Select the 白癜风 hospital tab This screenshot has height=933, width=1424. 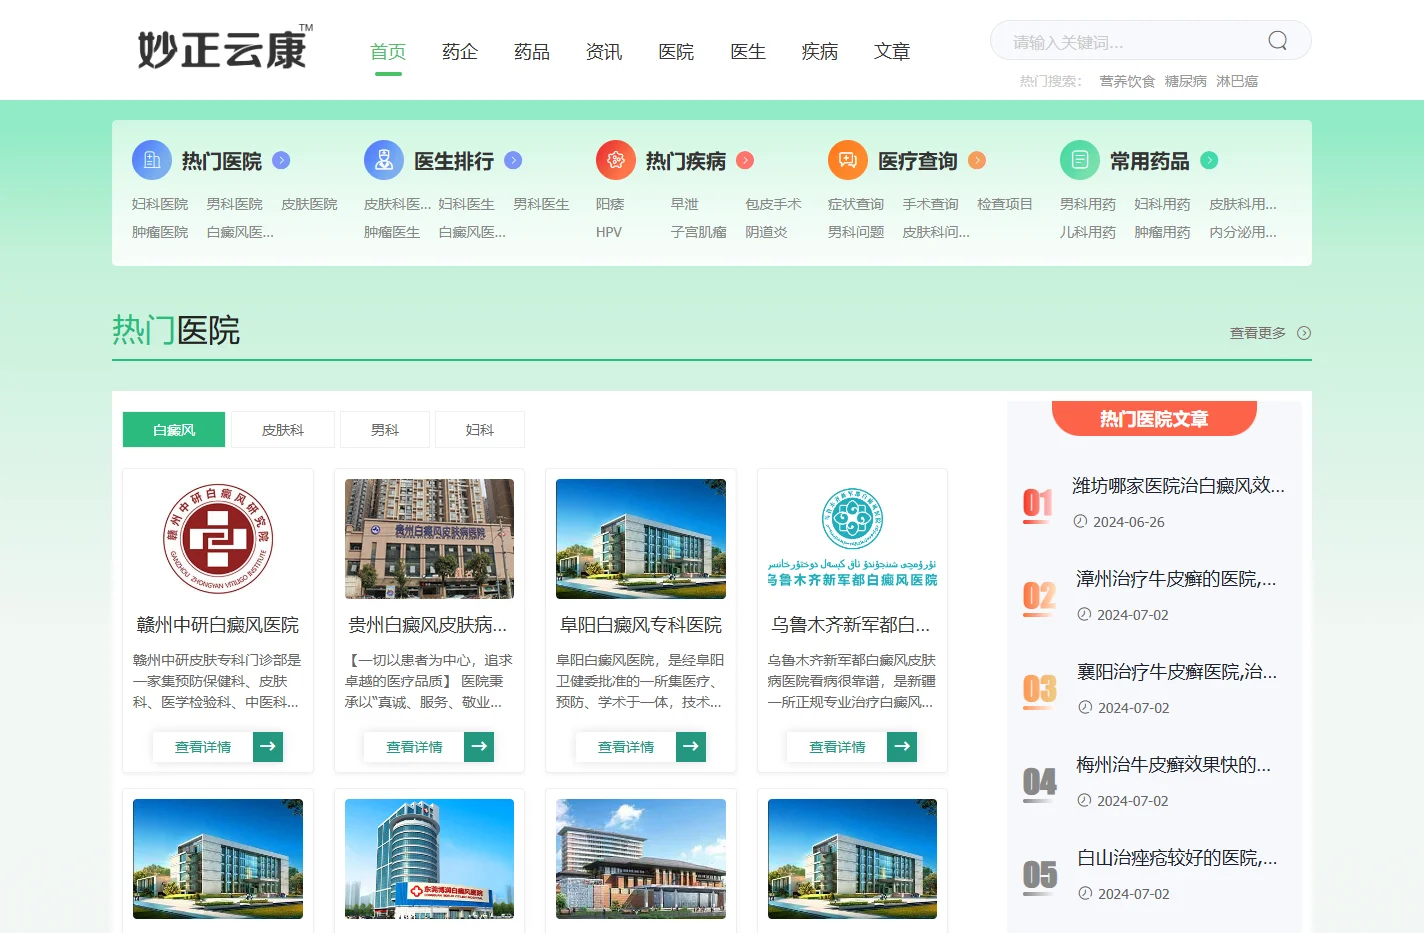(174, 430)
